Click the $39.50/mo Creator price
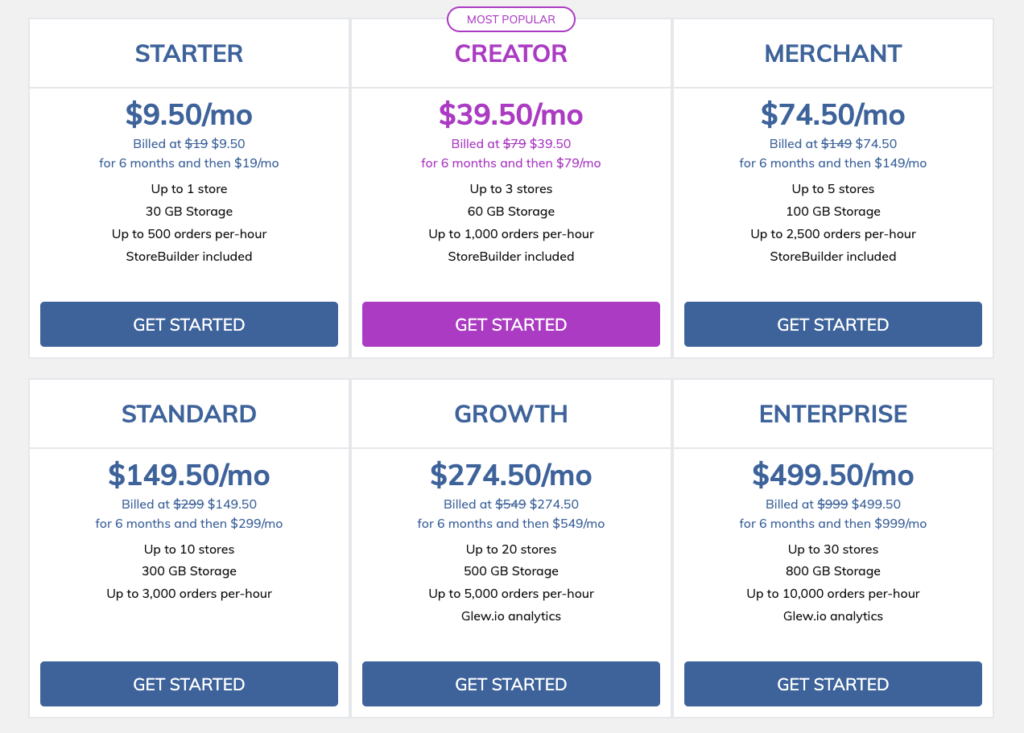Image resolution: width=1024 pixels, height=733 pixels. [511, 115]
